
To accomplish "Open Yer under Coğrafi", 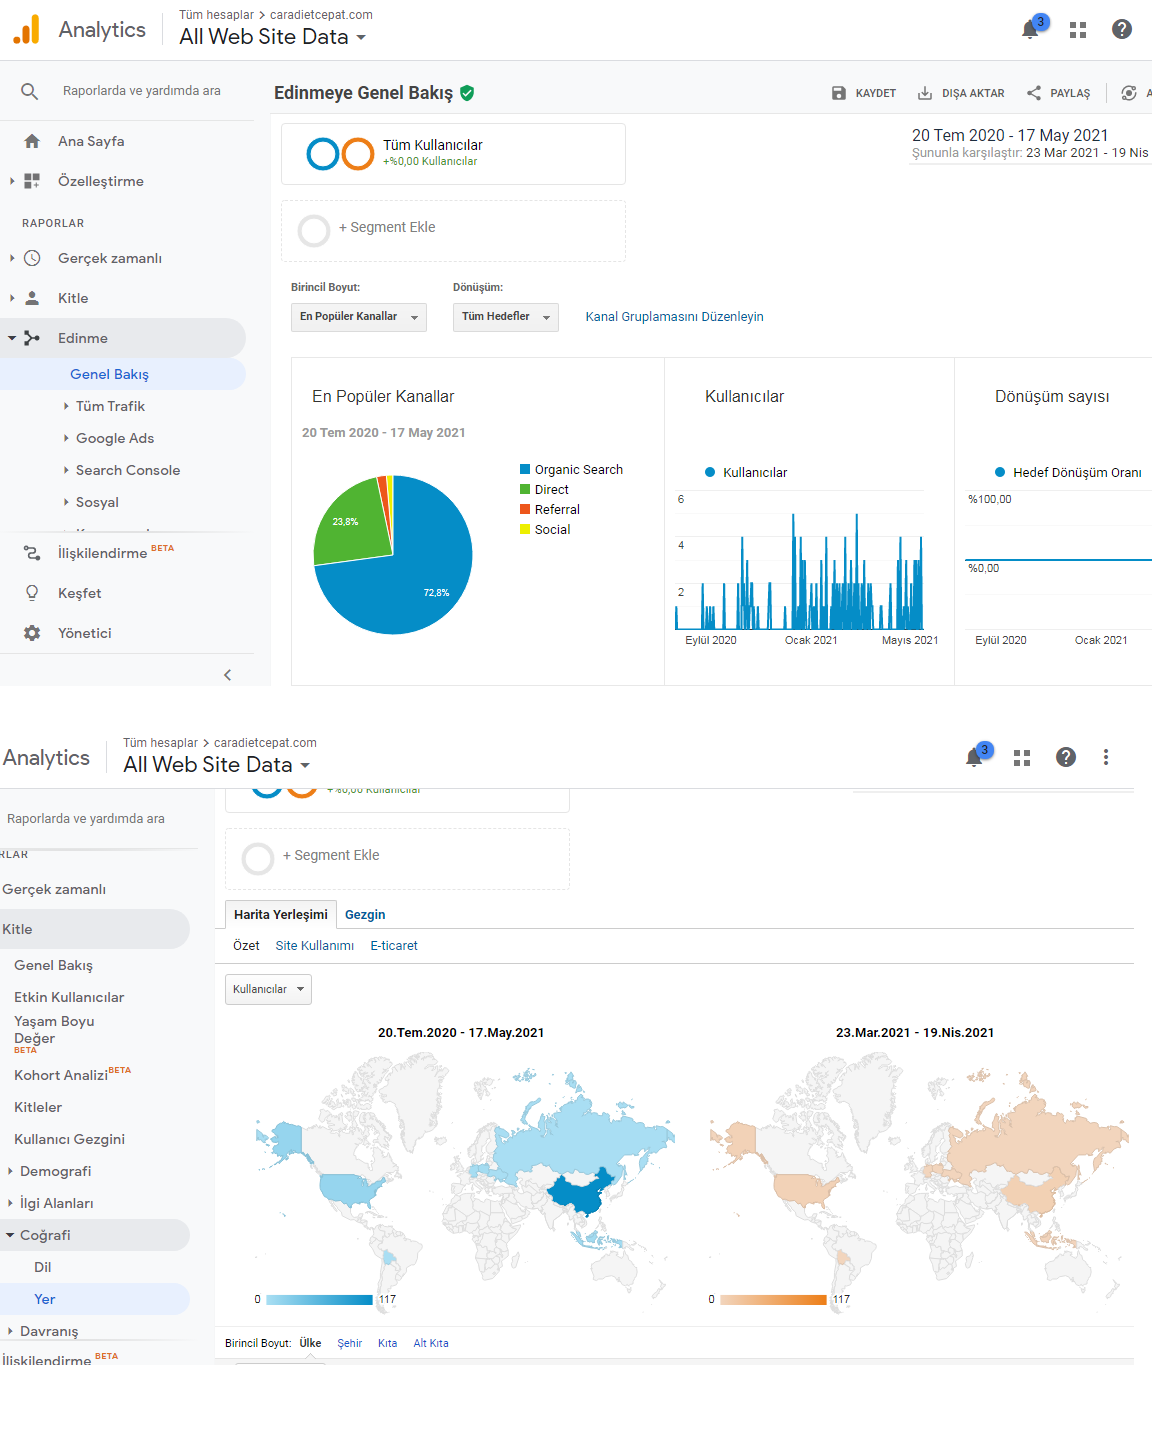I will 45,1299.
